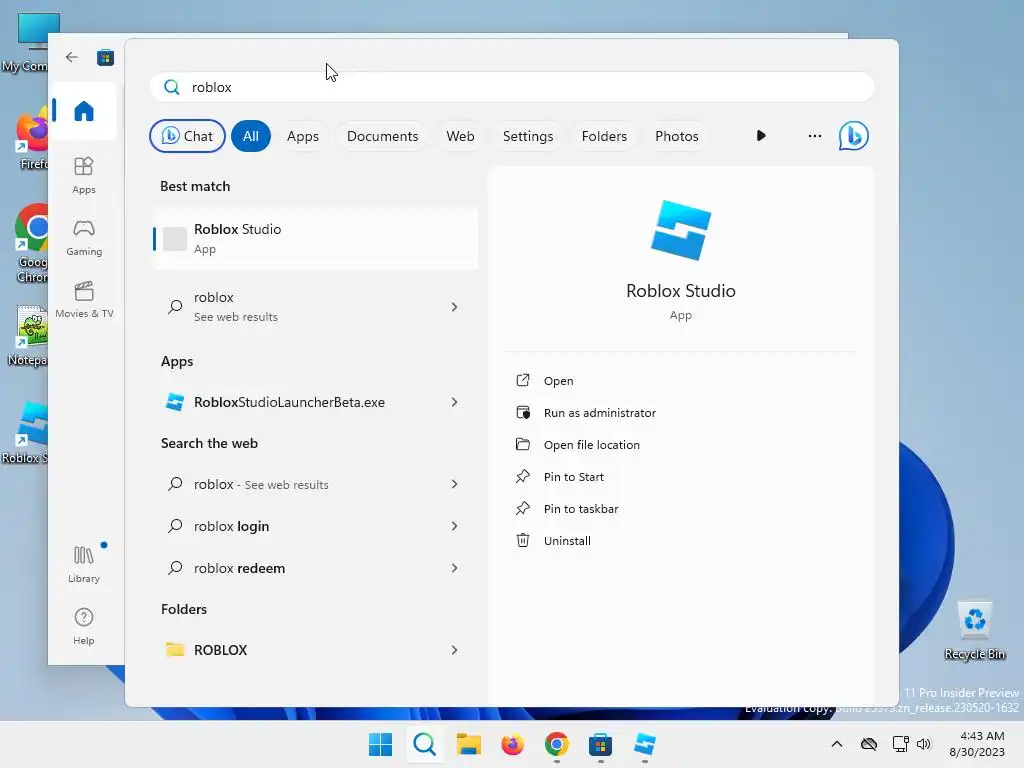Viewport: 1024px width, 768px height.
Task: Click the clock and date in taskbar
Action: tap(977, 744)
